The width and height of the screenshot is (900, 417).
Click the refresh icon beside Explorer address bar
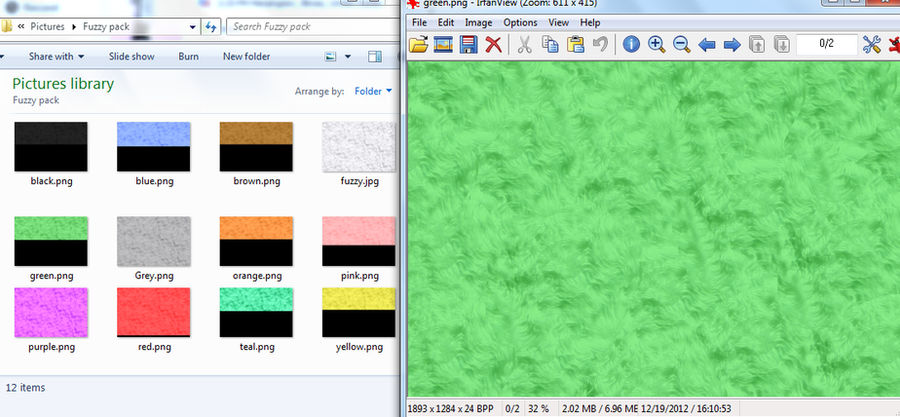(x=211, y=26)
